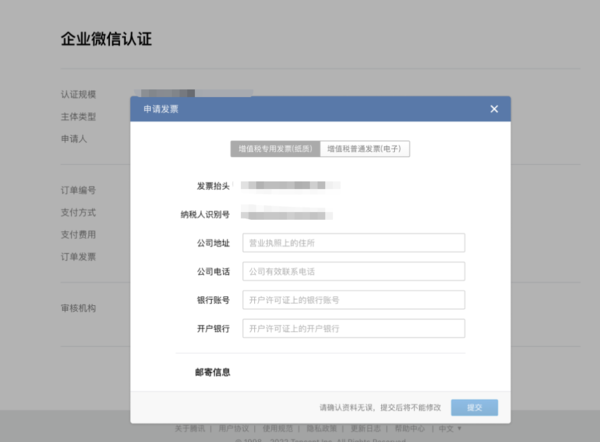Image resolution: width=600 pixels, height=442 pixels.
Task: Open the 更新日志 footer link
Action: click(365, 428)
